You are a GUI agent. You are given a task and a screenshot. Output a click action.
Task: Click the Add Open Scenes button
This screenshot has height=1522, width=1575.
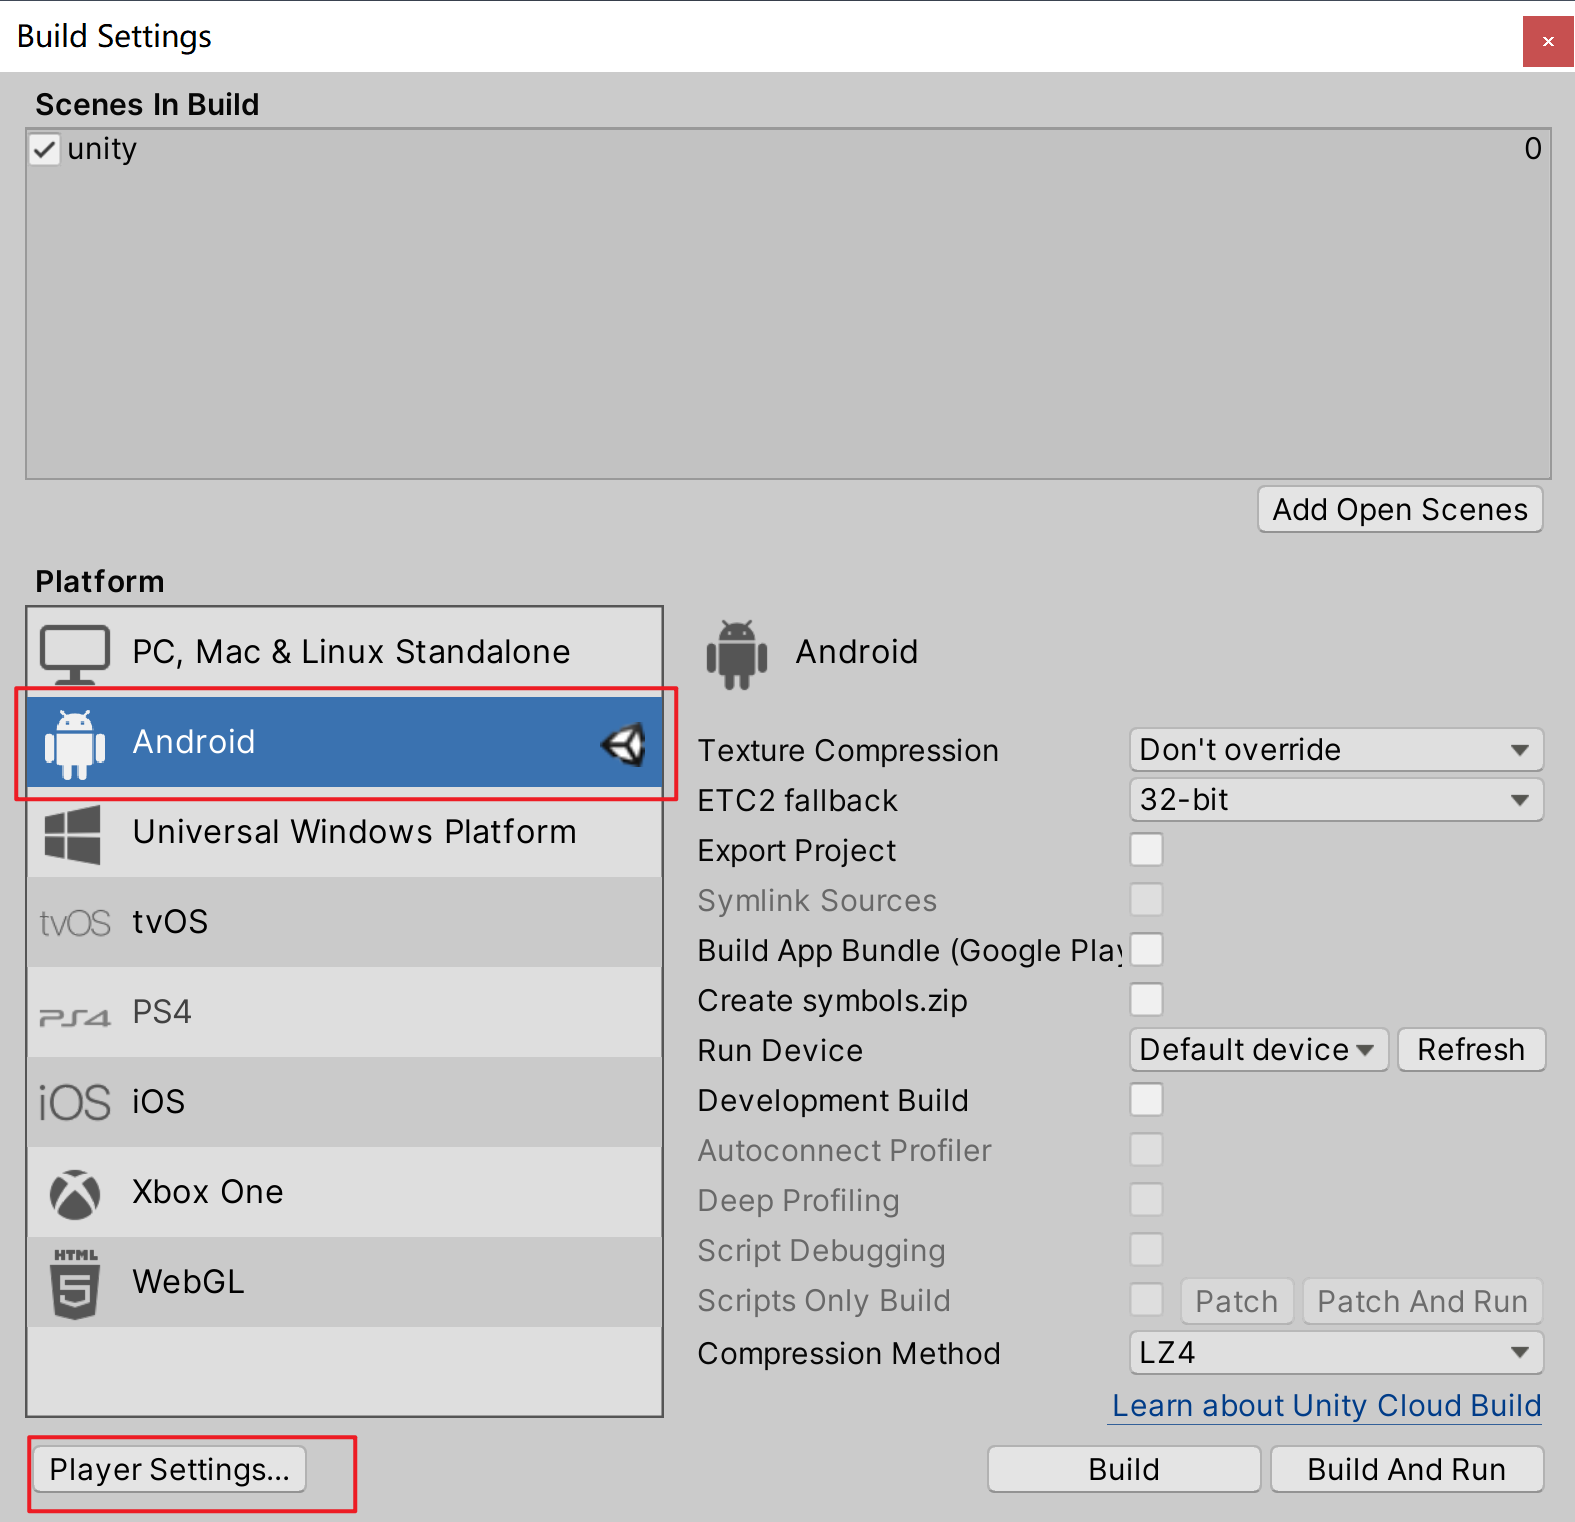(x=1400, y=510)
